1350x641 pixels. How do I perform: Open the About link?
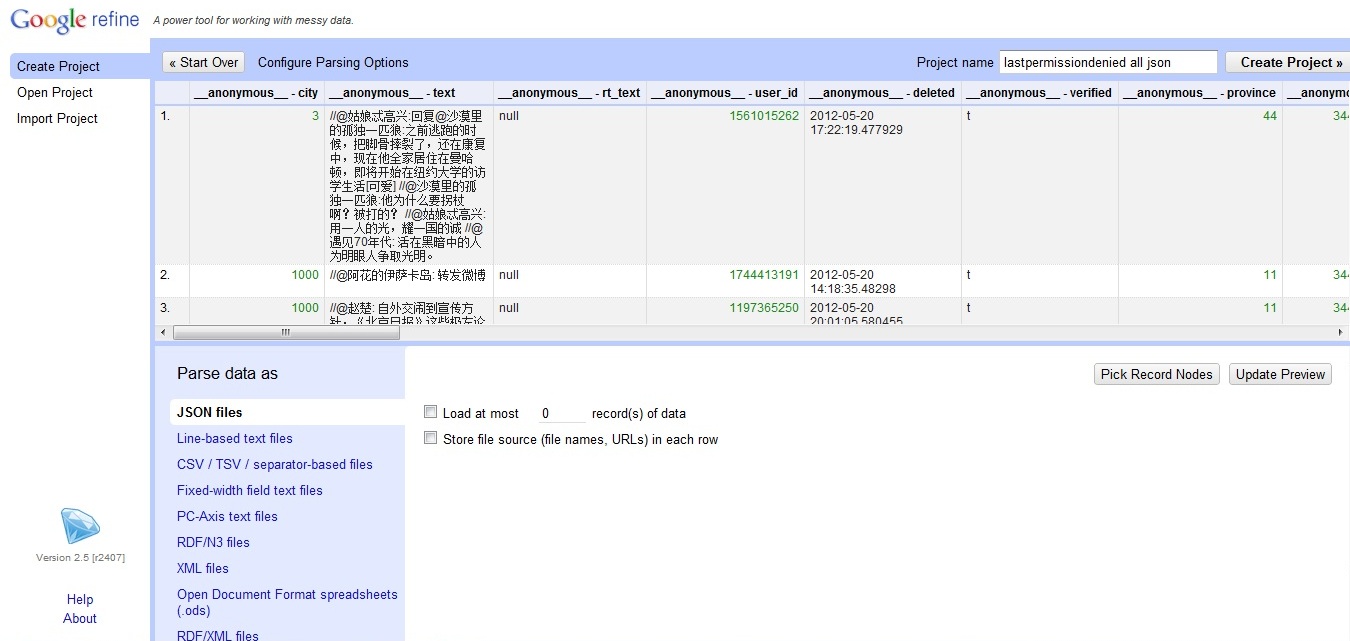[x=80, y=618]
